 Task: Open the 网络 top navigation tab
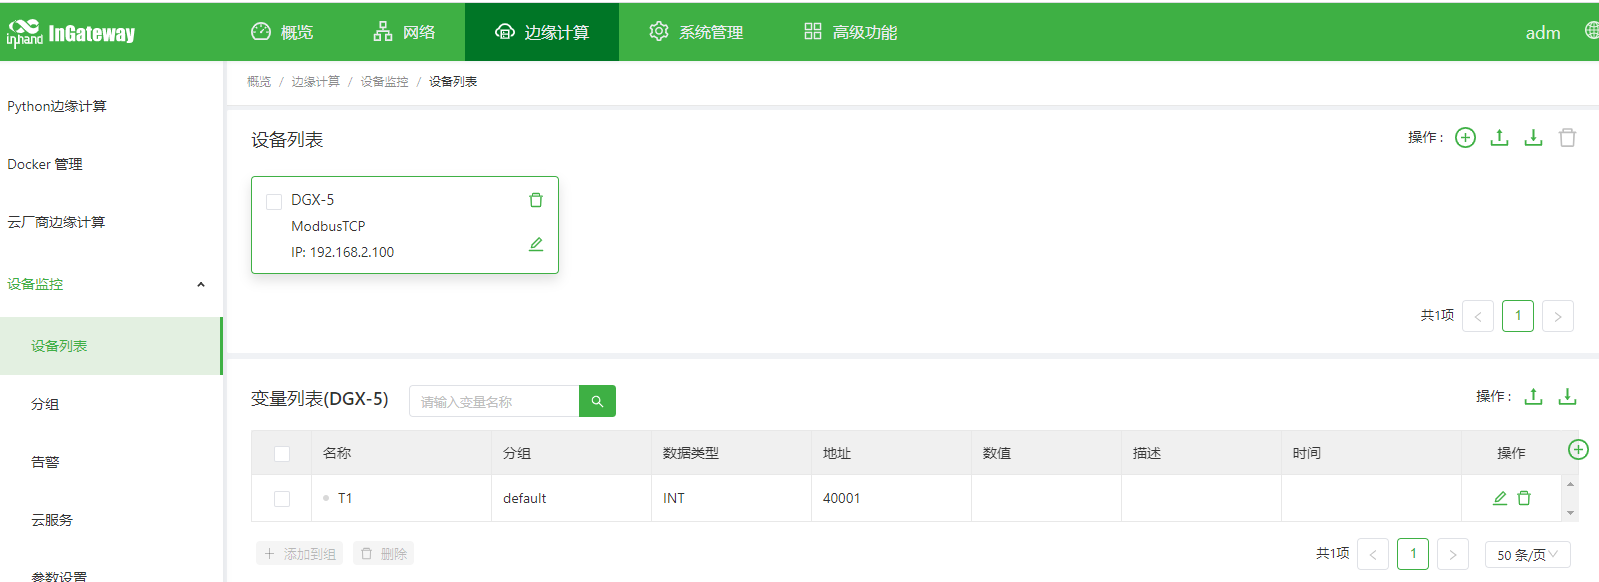[404, 32]
